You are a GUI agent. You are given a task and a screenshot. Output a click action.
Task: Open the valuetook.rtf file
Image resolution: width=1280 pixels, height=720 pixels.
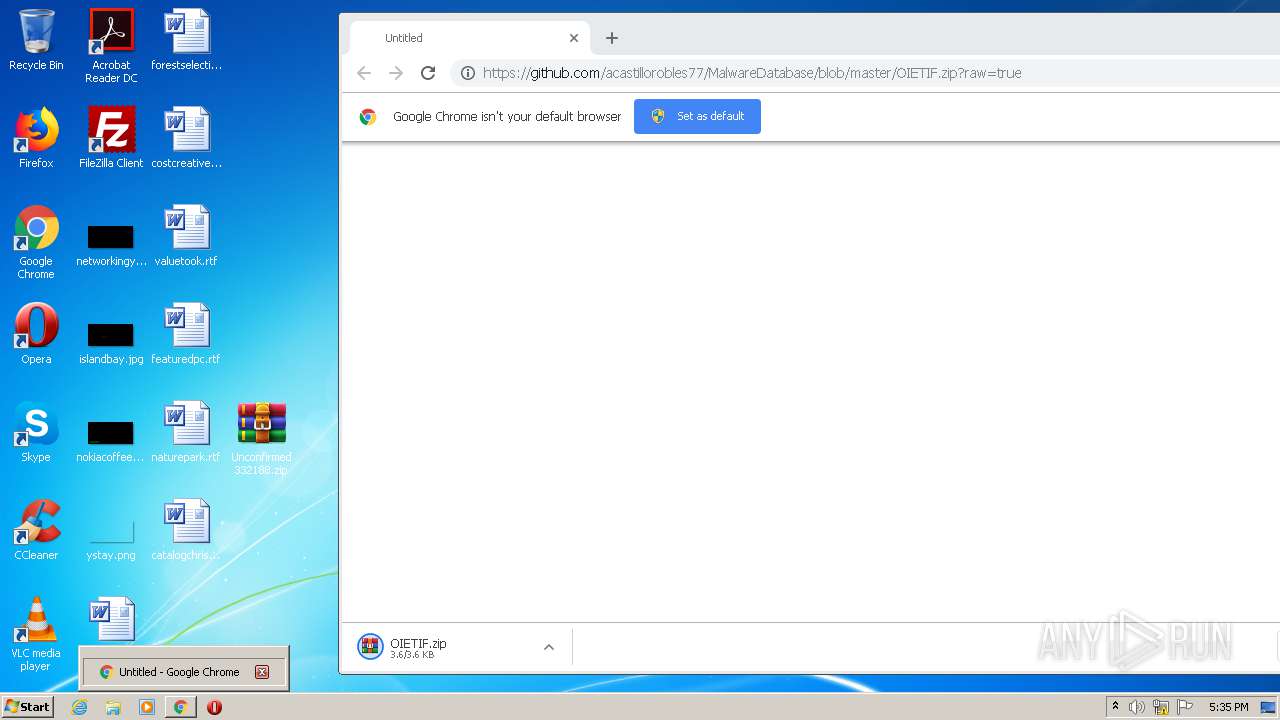click(186, 236)
